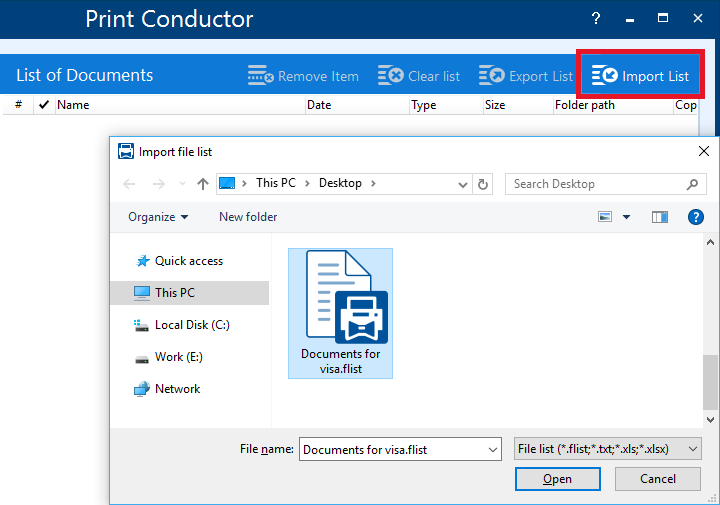
Task: Click the Remove Item toolbar icon
Action: pyautogui.click(x=261, y=76)
